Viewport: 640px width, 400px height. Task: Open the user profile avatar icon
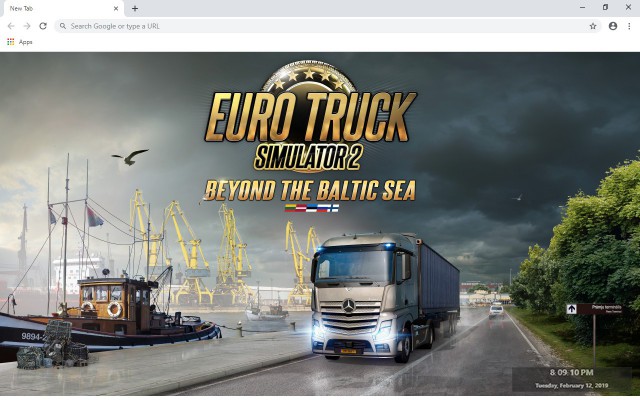(613, 26)
